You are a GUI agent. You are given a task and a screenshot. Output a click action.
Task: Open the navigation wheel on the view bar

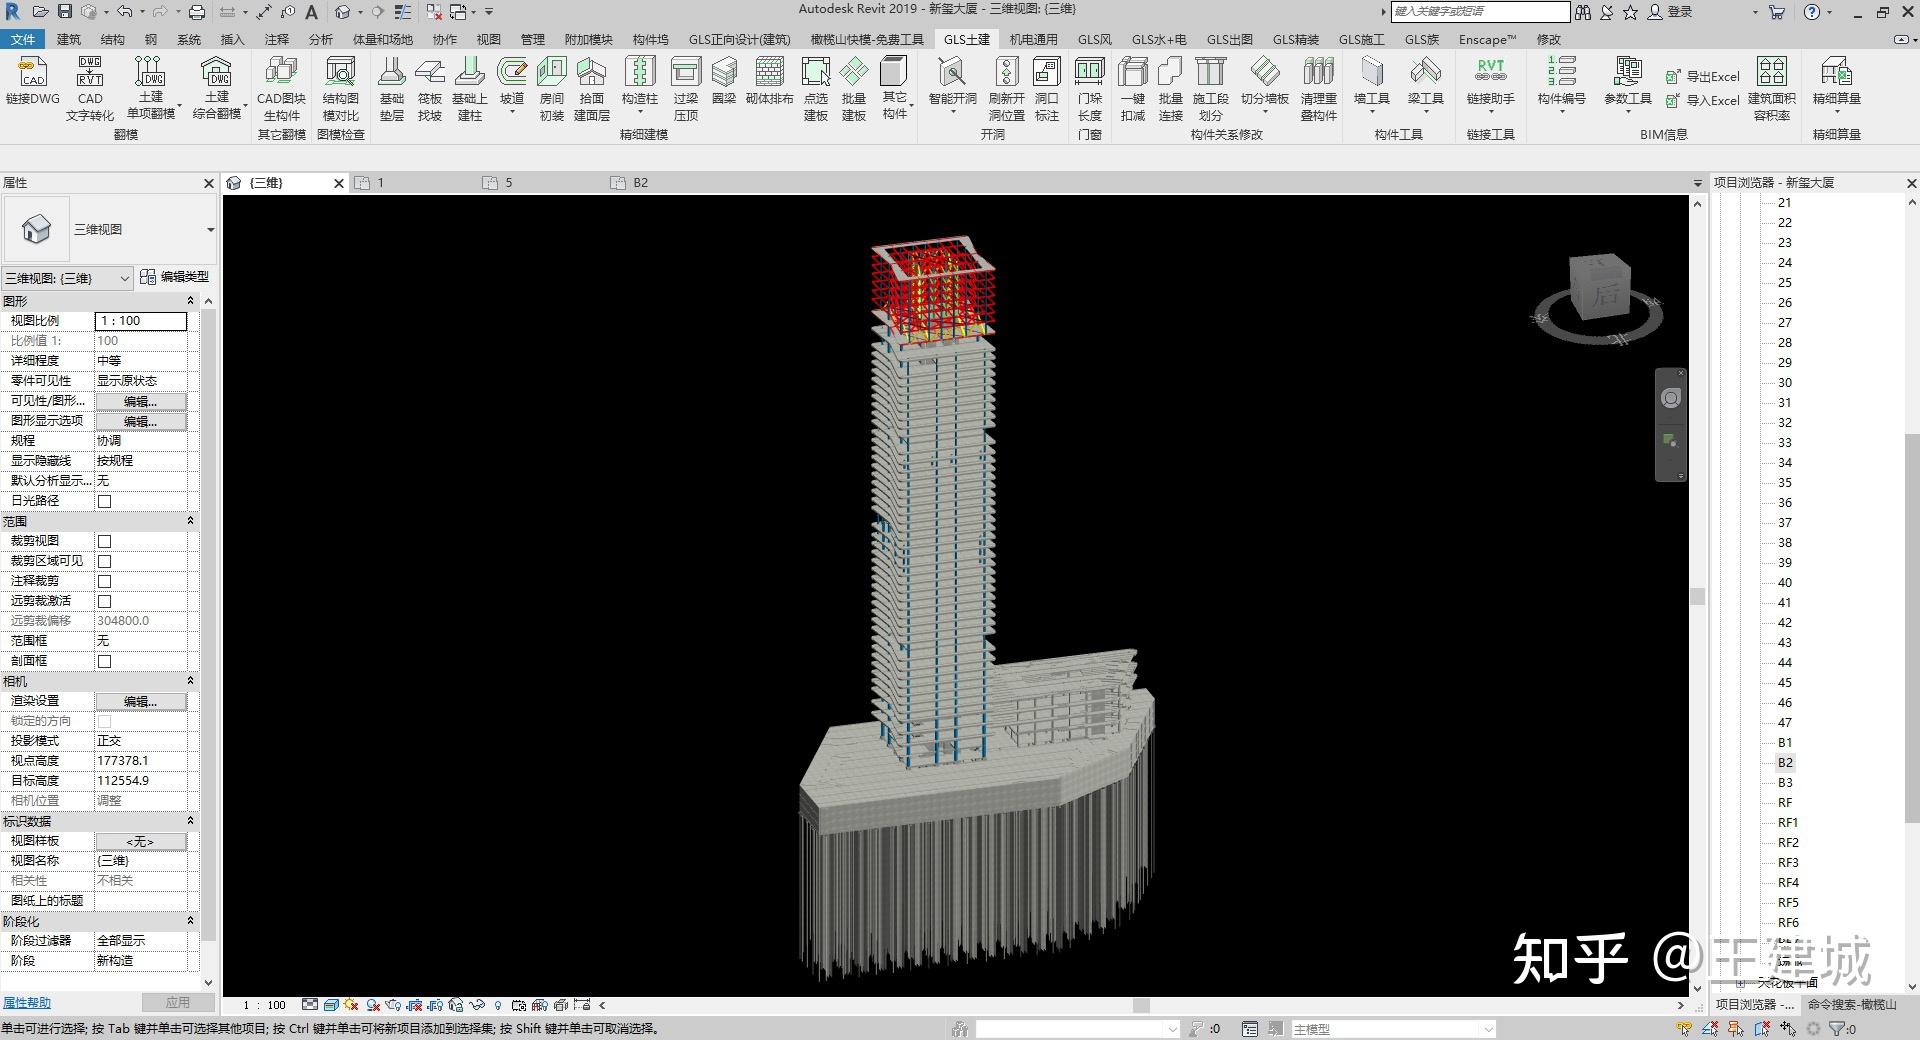click(x=1671, y=398)
